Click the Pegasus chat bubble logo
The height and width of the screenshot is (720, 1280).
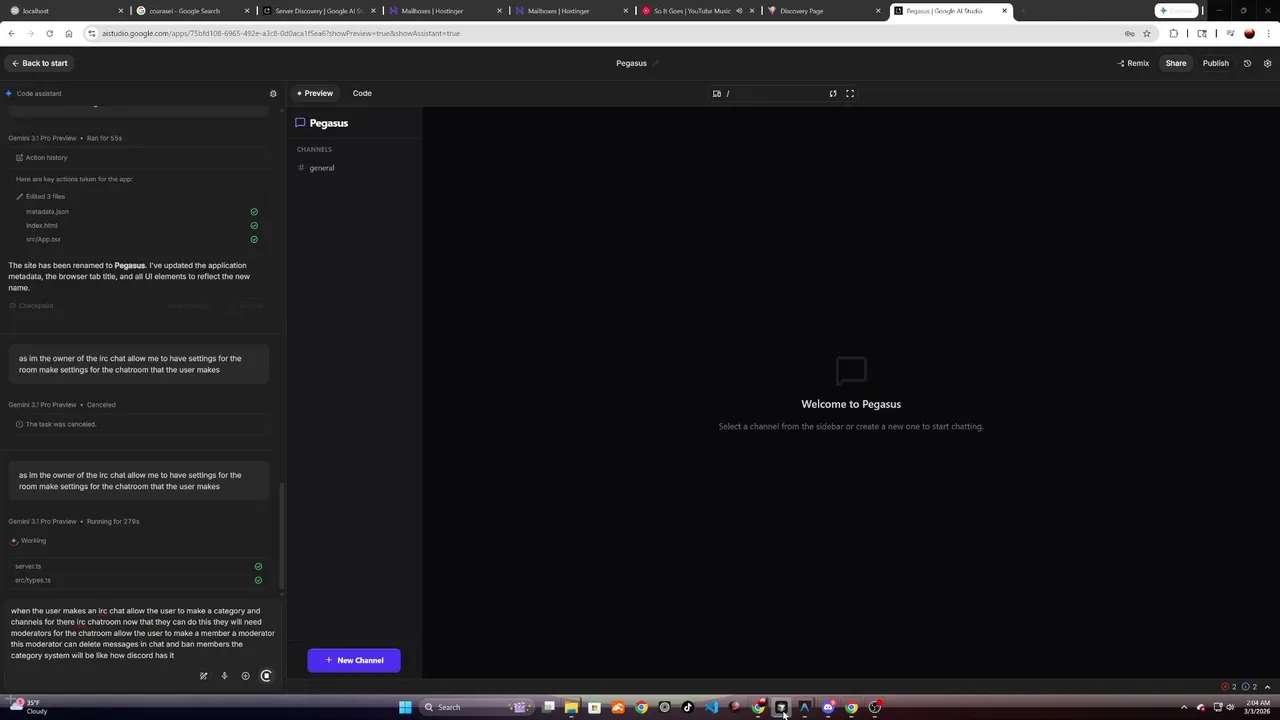[300, 123]
